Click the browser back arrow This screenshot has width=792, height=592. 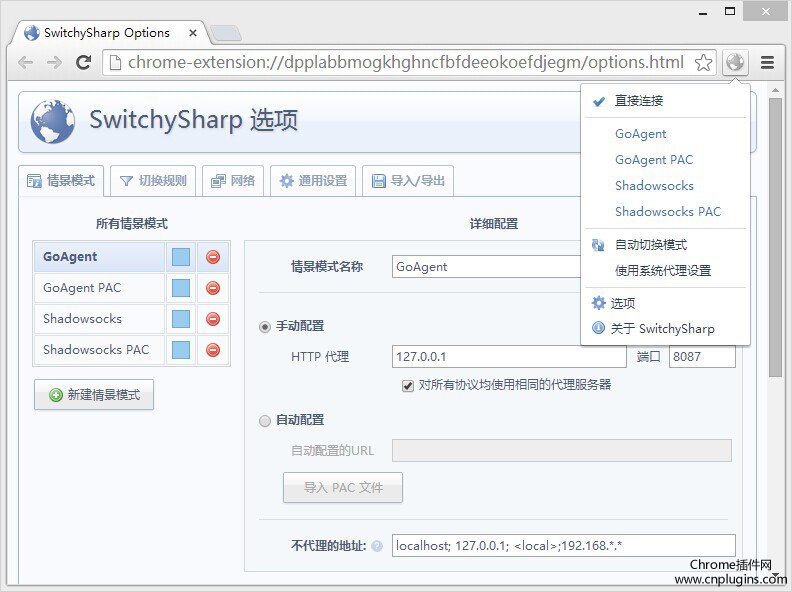pyautogui.click(x=25, y=63)
